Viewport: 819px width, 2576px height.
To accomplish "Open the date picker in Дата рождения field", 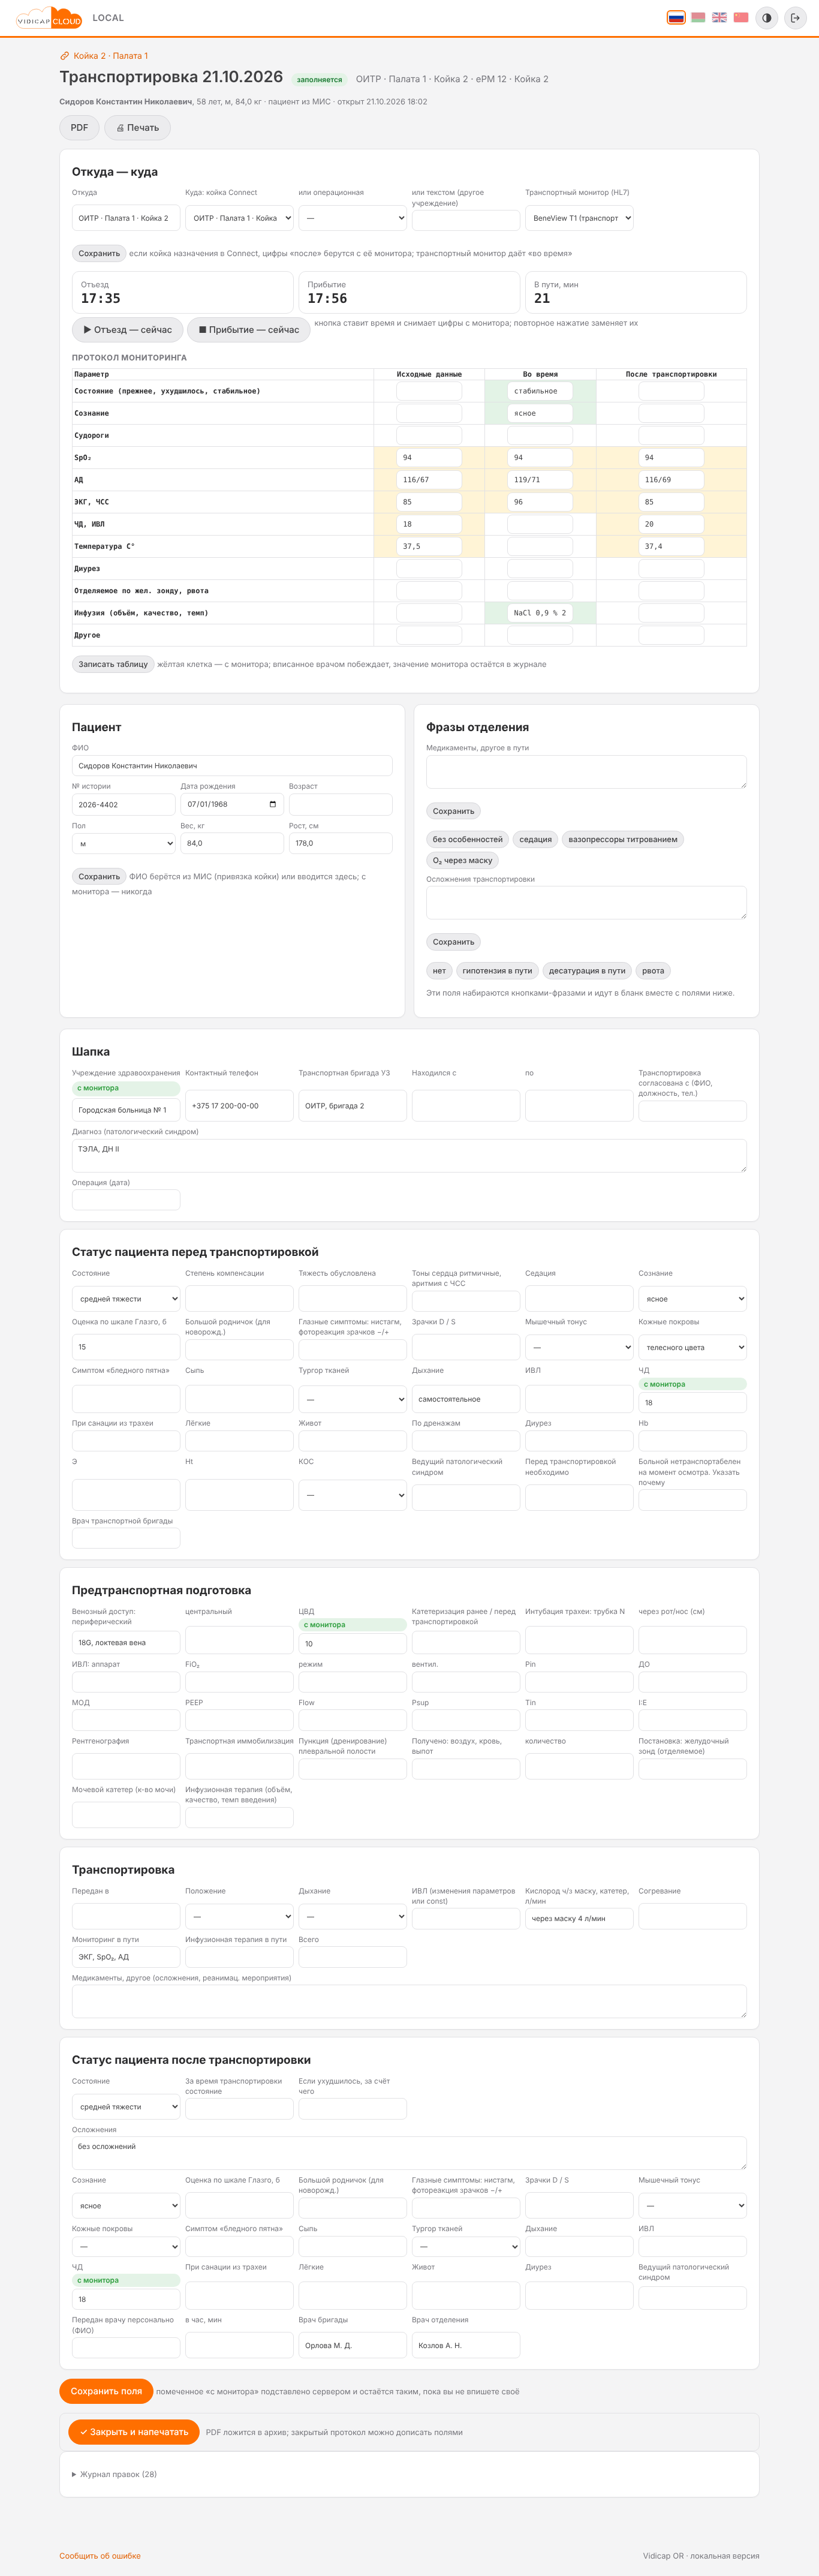I will 273,805.
